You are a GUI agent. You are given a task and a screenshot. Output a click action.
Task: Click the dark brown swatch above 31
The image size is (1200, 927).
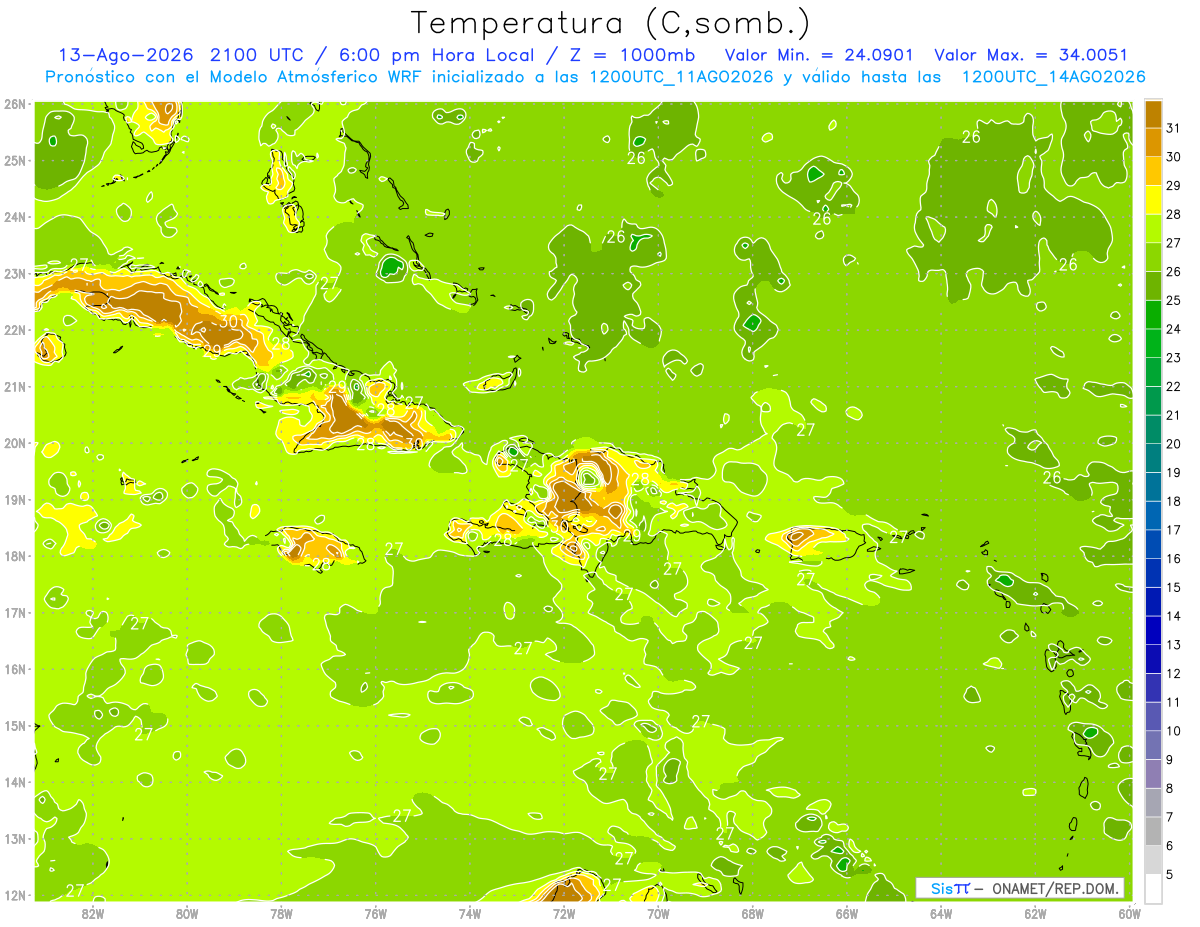[x=1153, y=113]
